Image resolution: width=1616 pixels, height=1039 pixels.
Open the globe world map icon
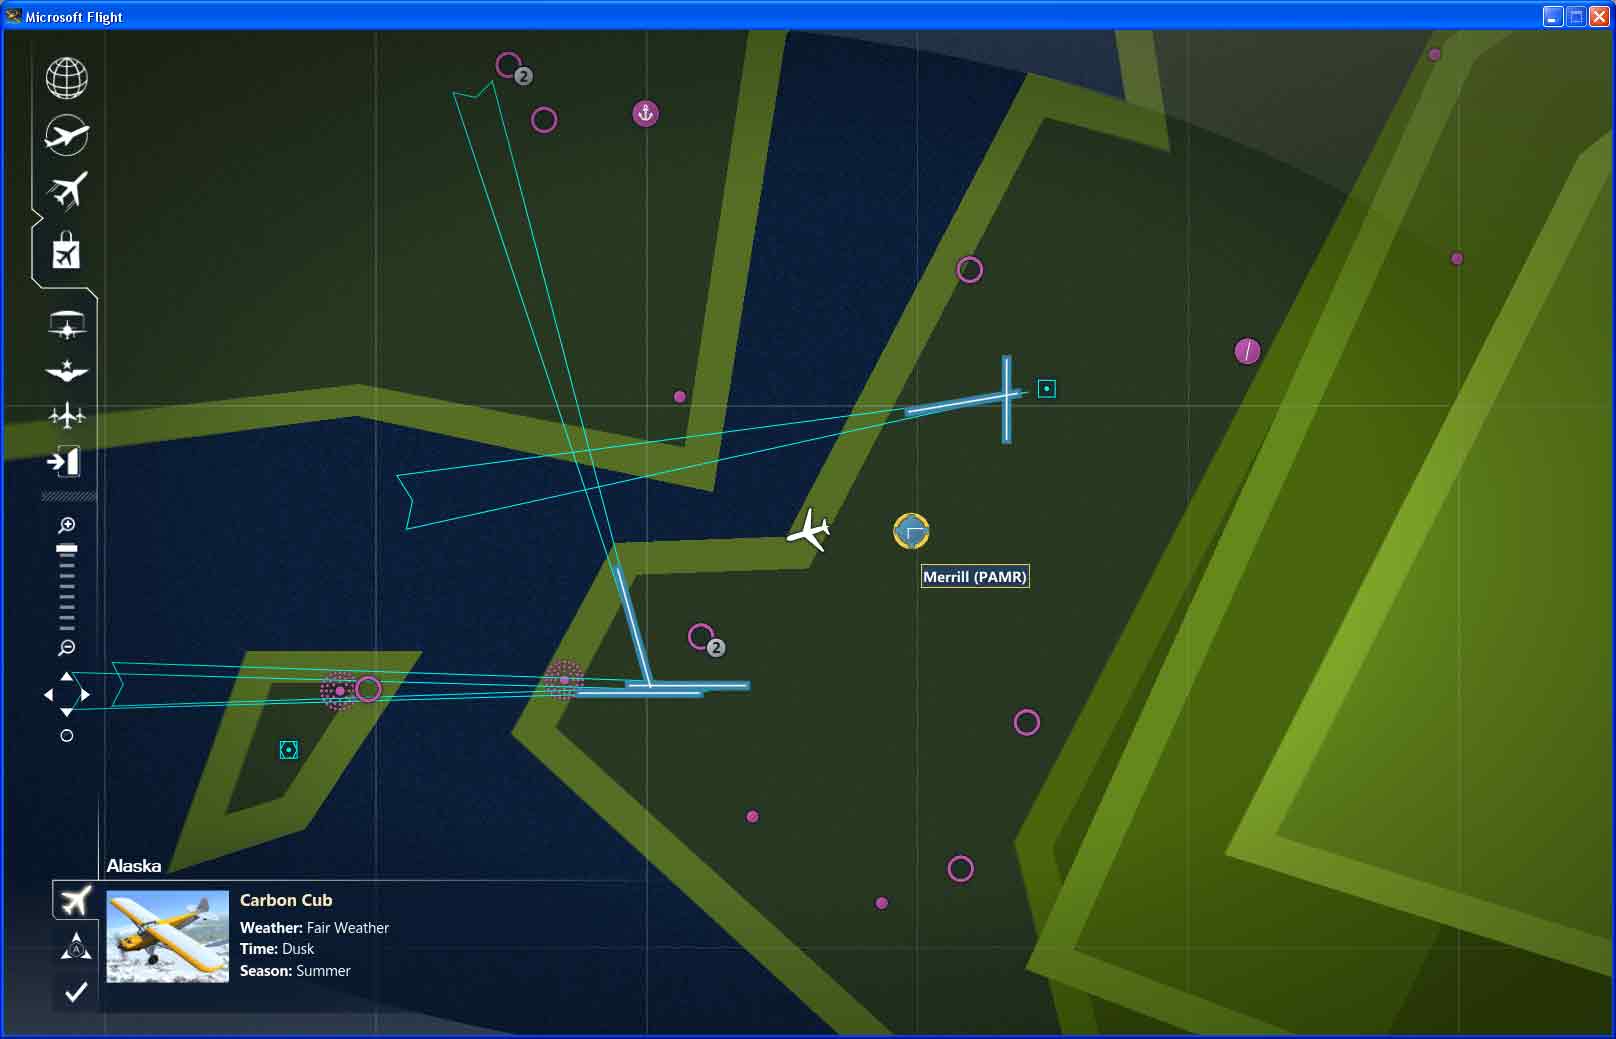coord(67,78)
